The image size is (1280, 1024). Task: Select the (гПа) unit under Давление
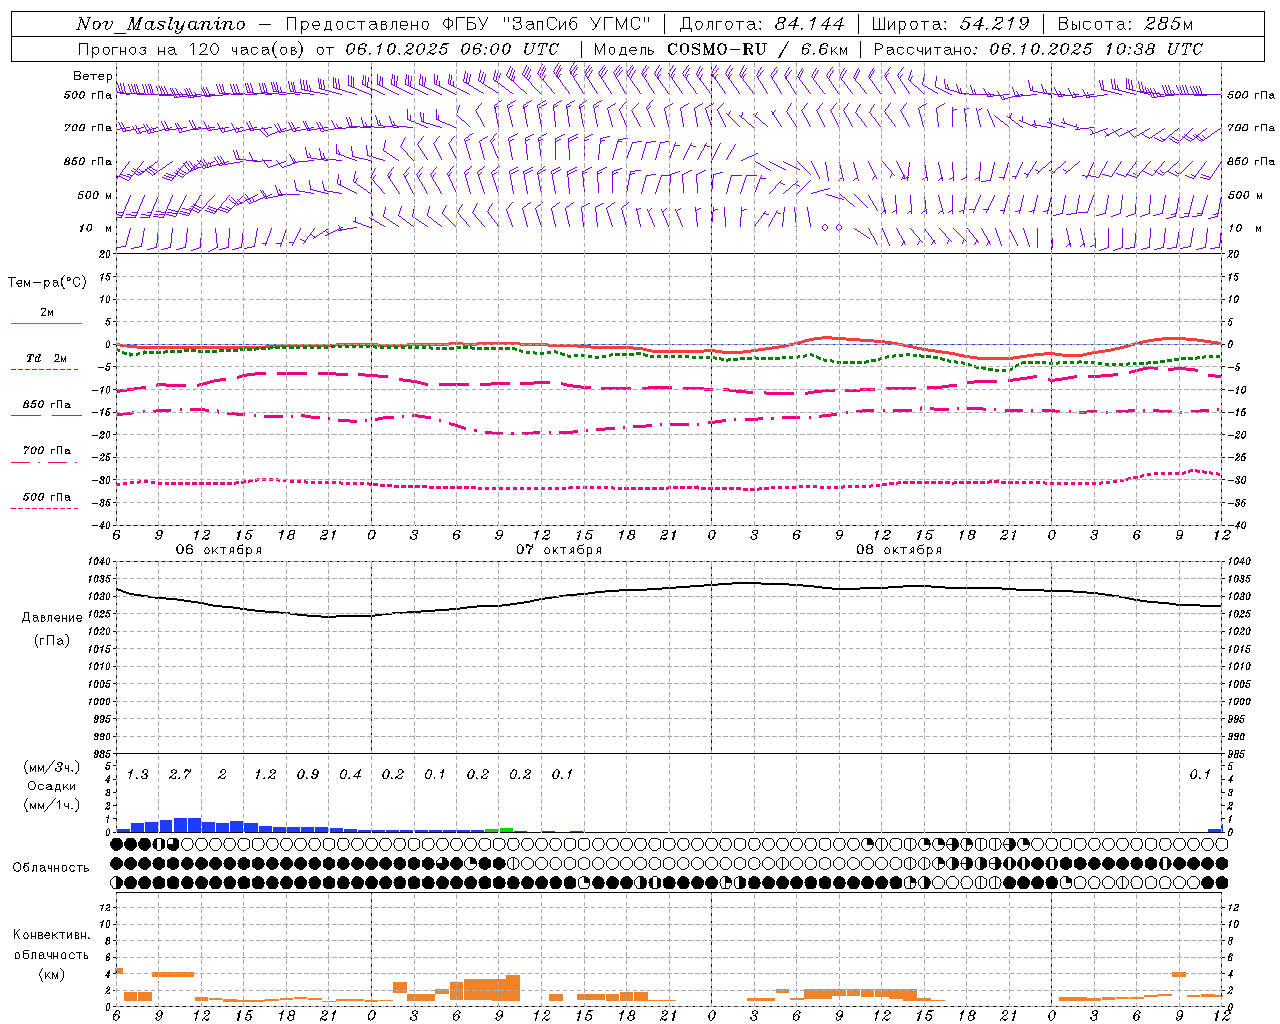pyautogui.click(x=52, y=641)
